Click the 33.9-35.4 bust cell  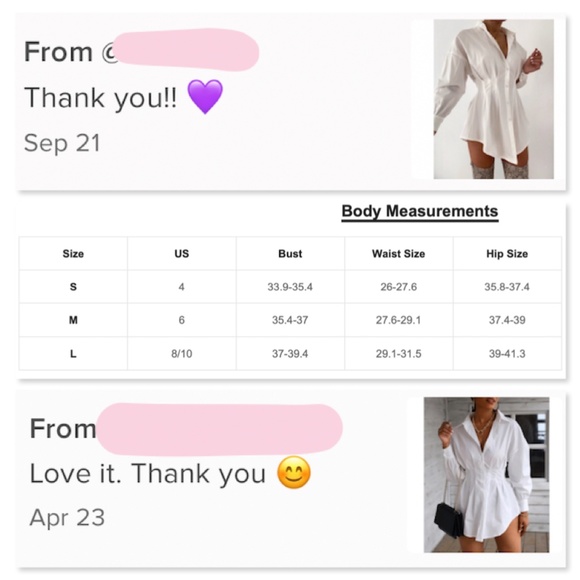[290, 287]
